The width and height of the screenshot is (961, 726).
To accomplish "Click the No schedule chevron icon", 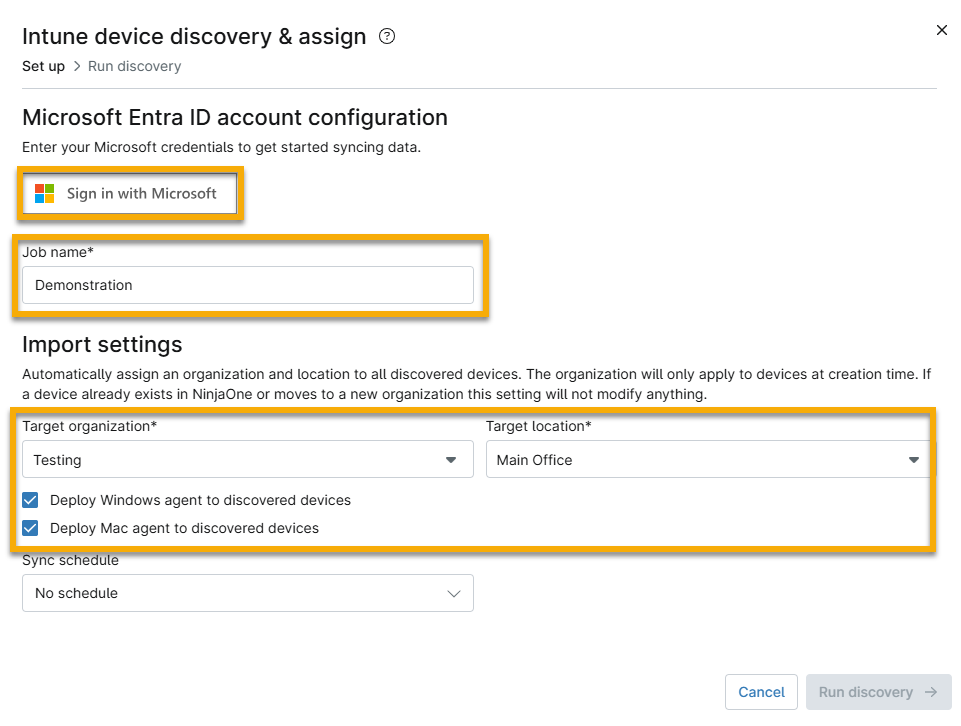I will point(454,594).
